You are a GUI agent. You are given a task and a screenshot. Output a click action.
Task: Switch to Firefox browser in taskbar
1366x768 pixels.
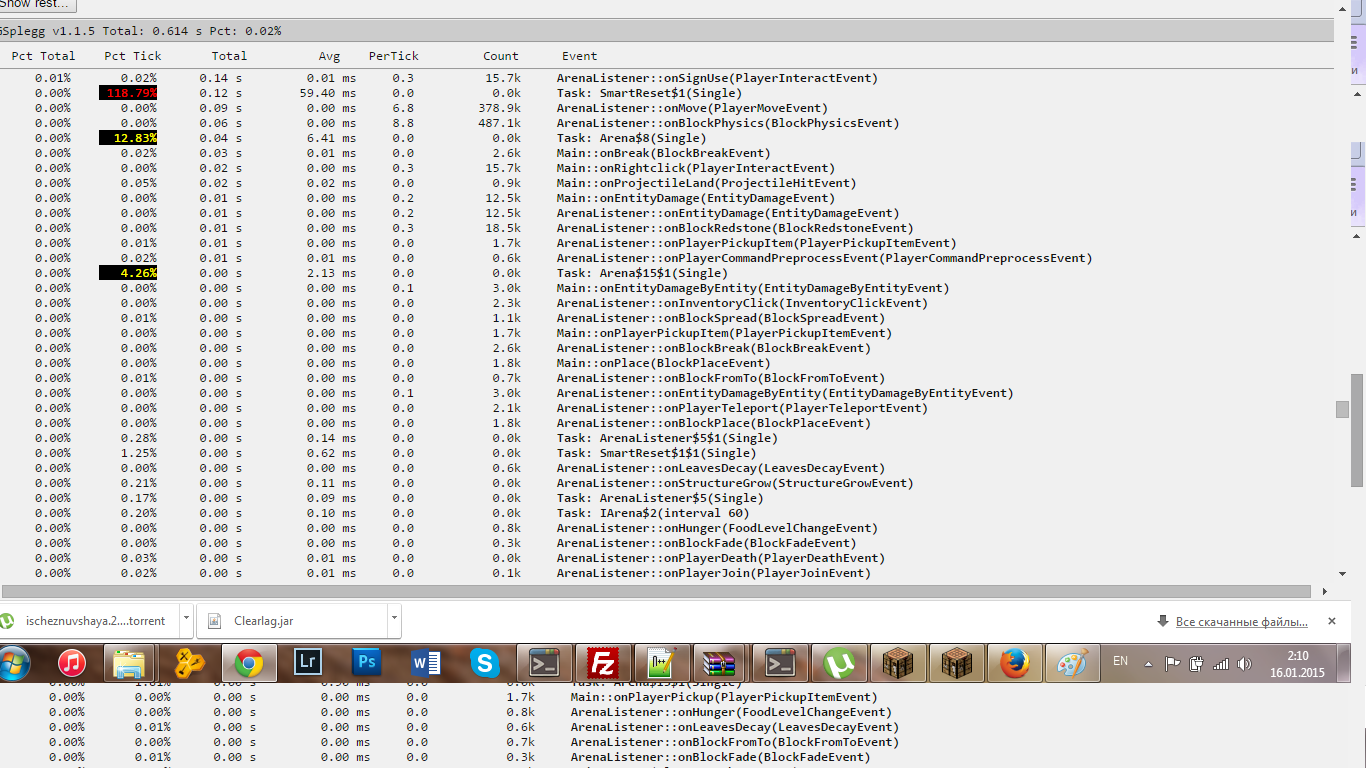coord(1014,663)
